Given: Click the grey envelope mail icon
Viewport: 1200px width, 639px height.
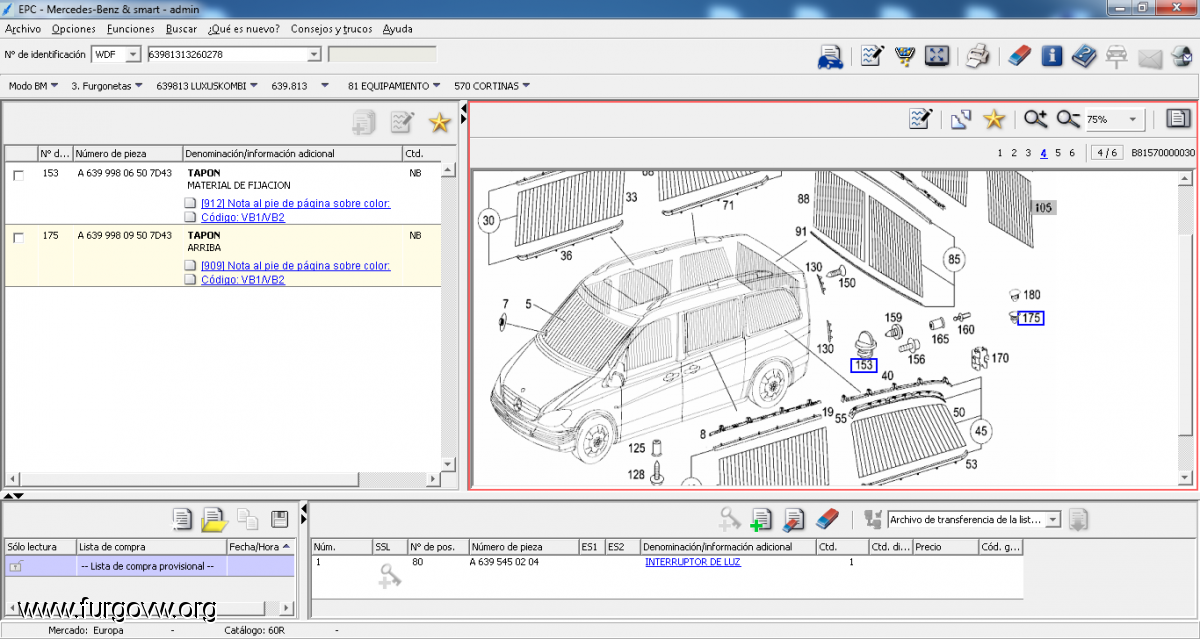Looking at the screenshot, I should (x=1150, y=58).
